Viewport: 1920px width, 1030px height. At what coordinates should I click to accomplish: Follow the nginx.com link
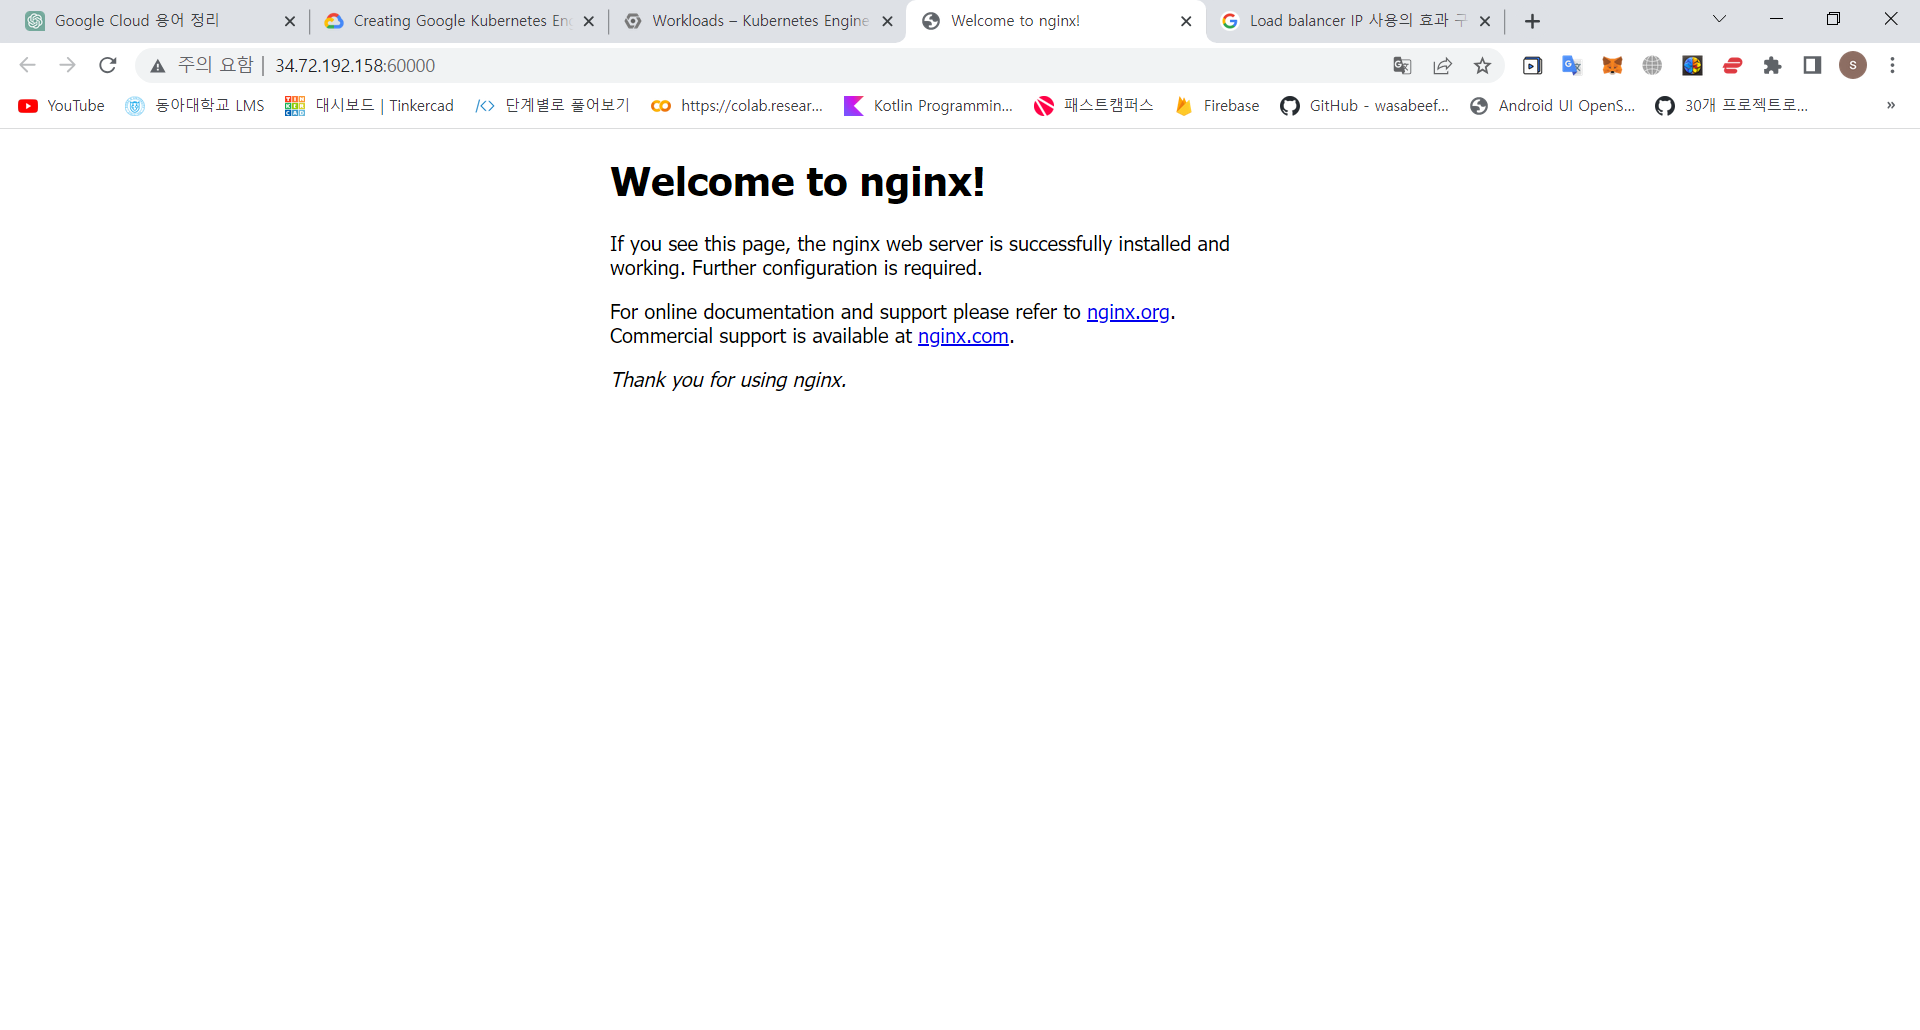(963, 336)
